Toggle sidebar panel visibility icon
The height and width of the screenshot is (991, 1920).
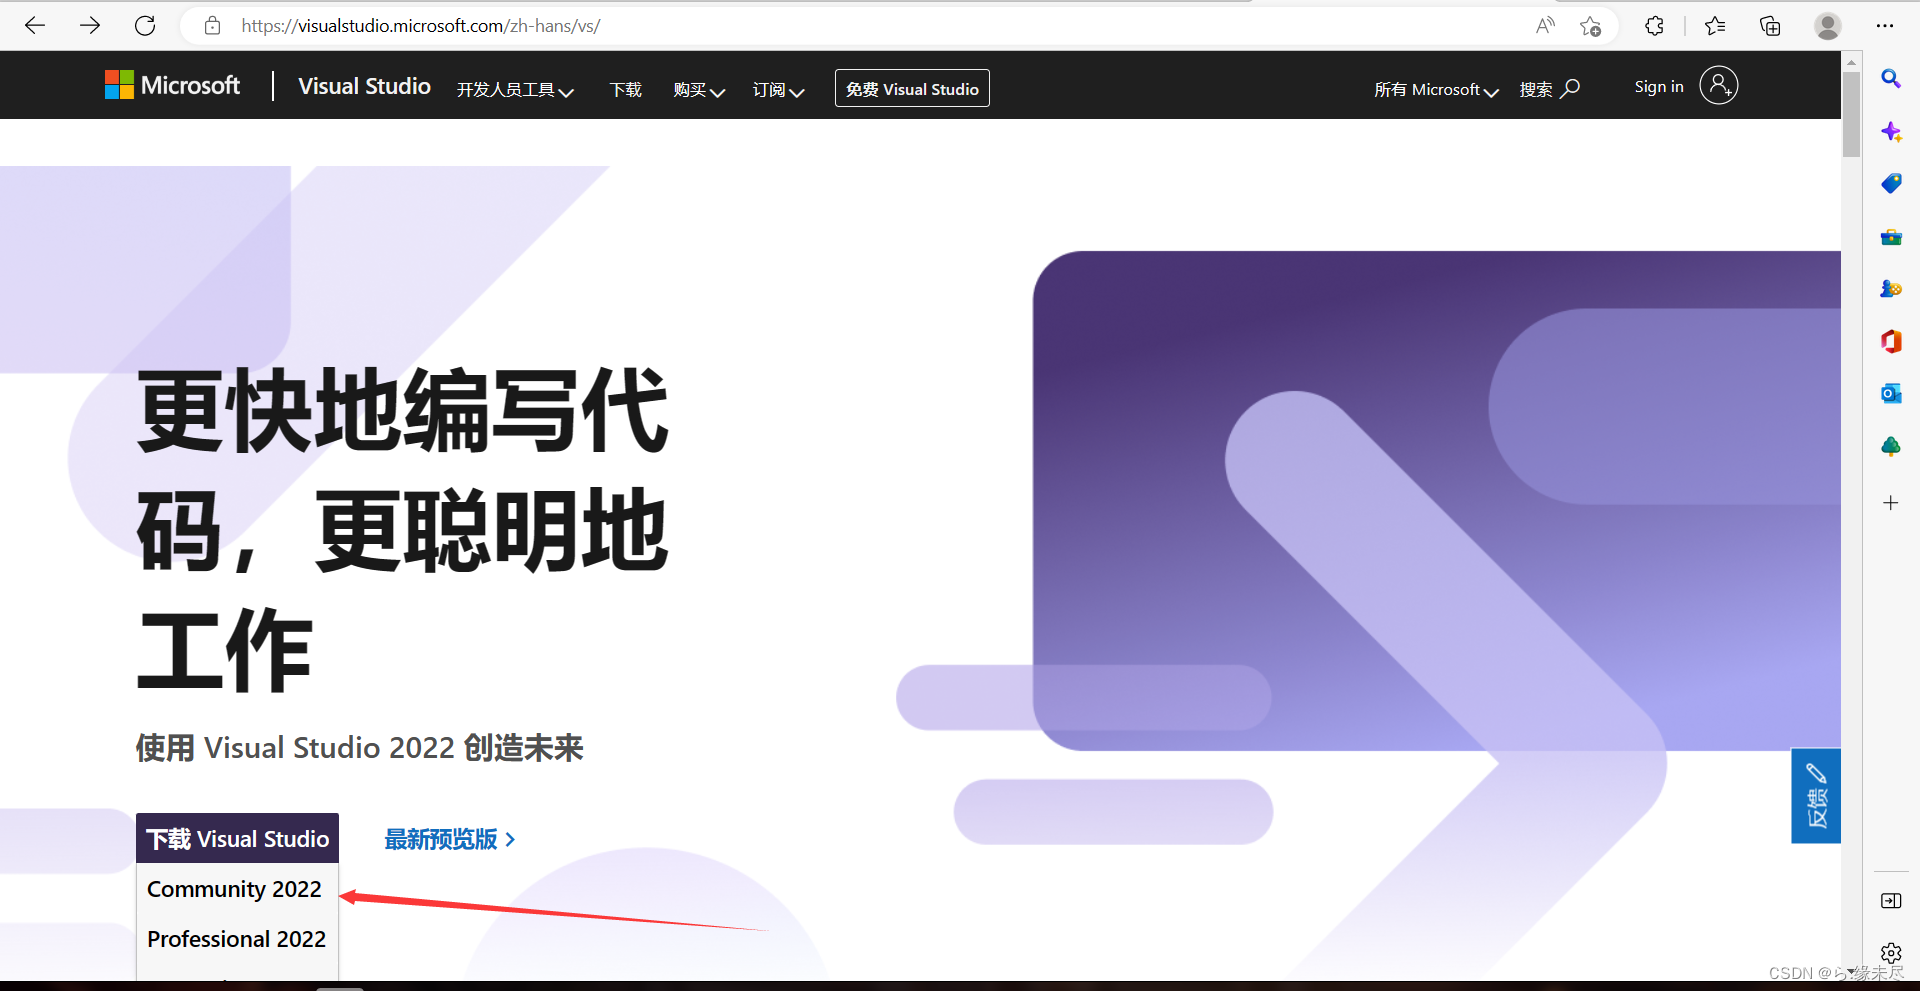click(1891, 901)
